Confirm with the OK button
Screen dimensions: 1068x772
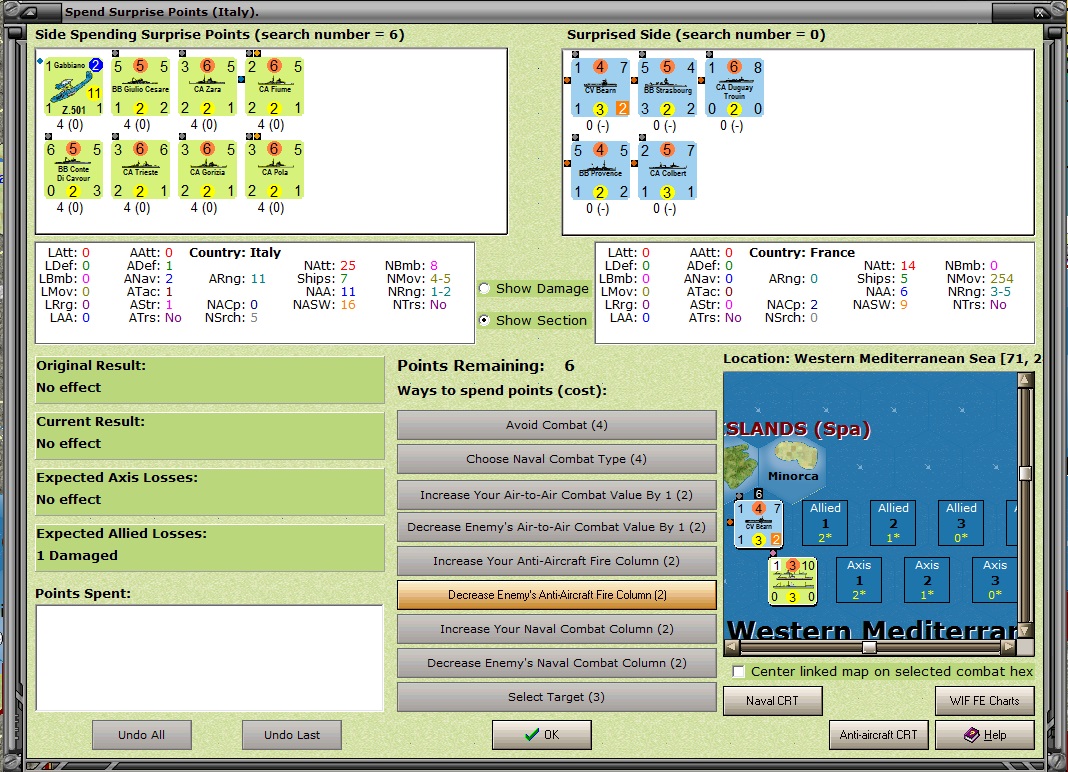click(x=541, y=735)
